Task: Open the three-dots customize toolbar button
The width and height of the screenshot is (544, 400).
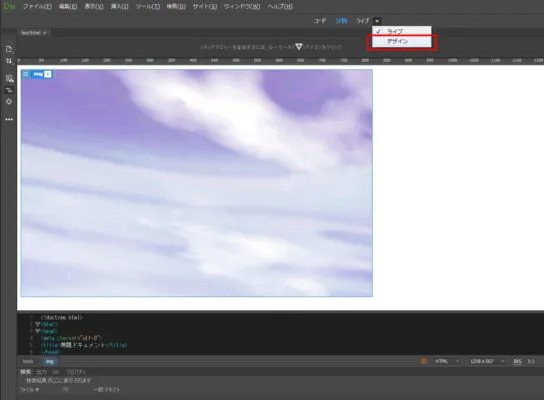Action: coord(9,119)
